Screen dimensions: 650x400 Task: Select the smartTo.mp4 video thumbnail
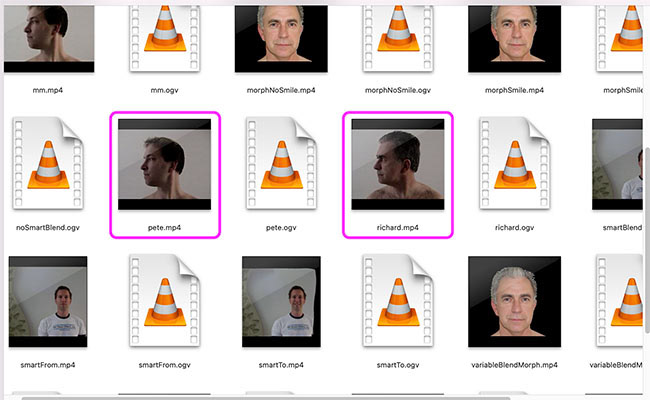coord(281,301)
